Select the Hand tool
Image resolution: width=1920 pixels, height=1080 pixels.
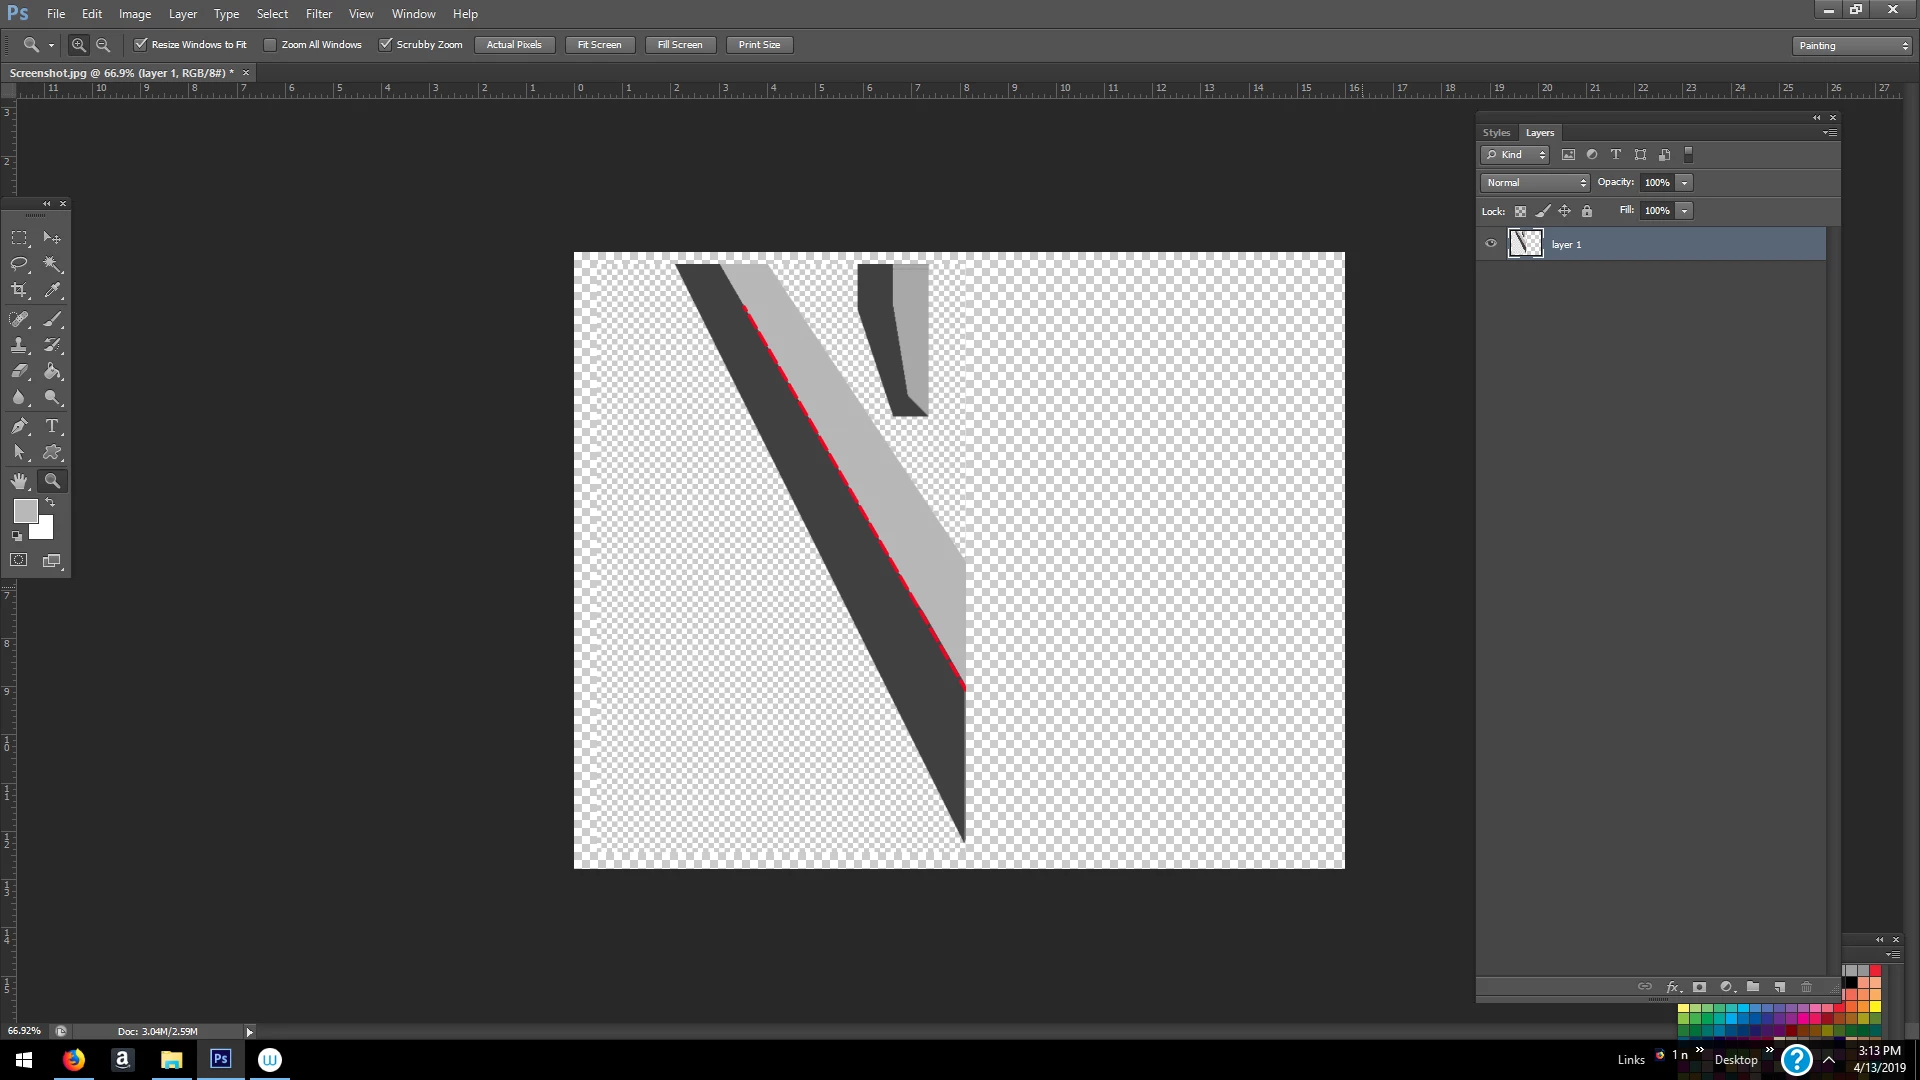19,481
